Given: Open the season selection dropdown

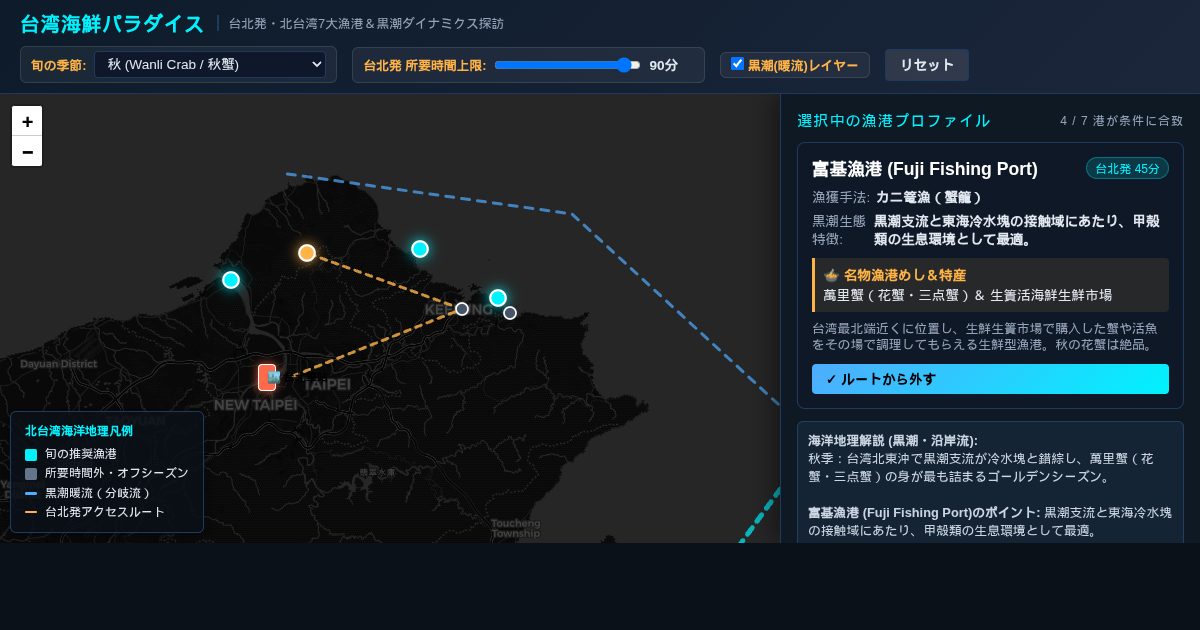Looking at the screenshot, I should (x=210, y=65).
